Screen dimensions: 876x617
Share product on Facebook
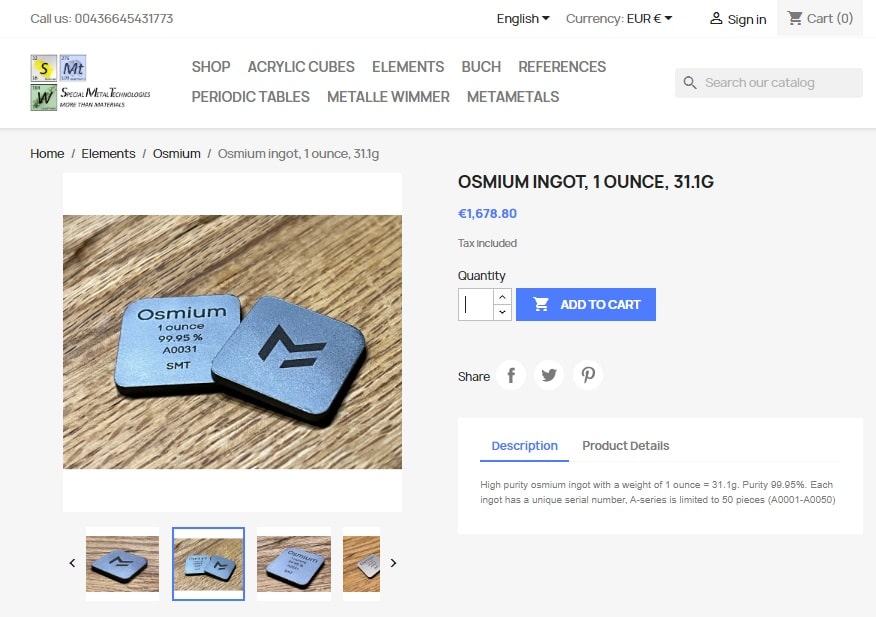[511, 375]
